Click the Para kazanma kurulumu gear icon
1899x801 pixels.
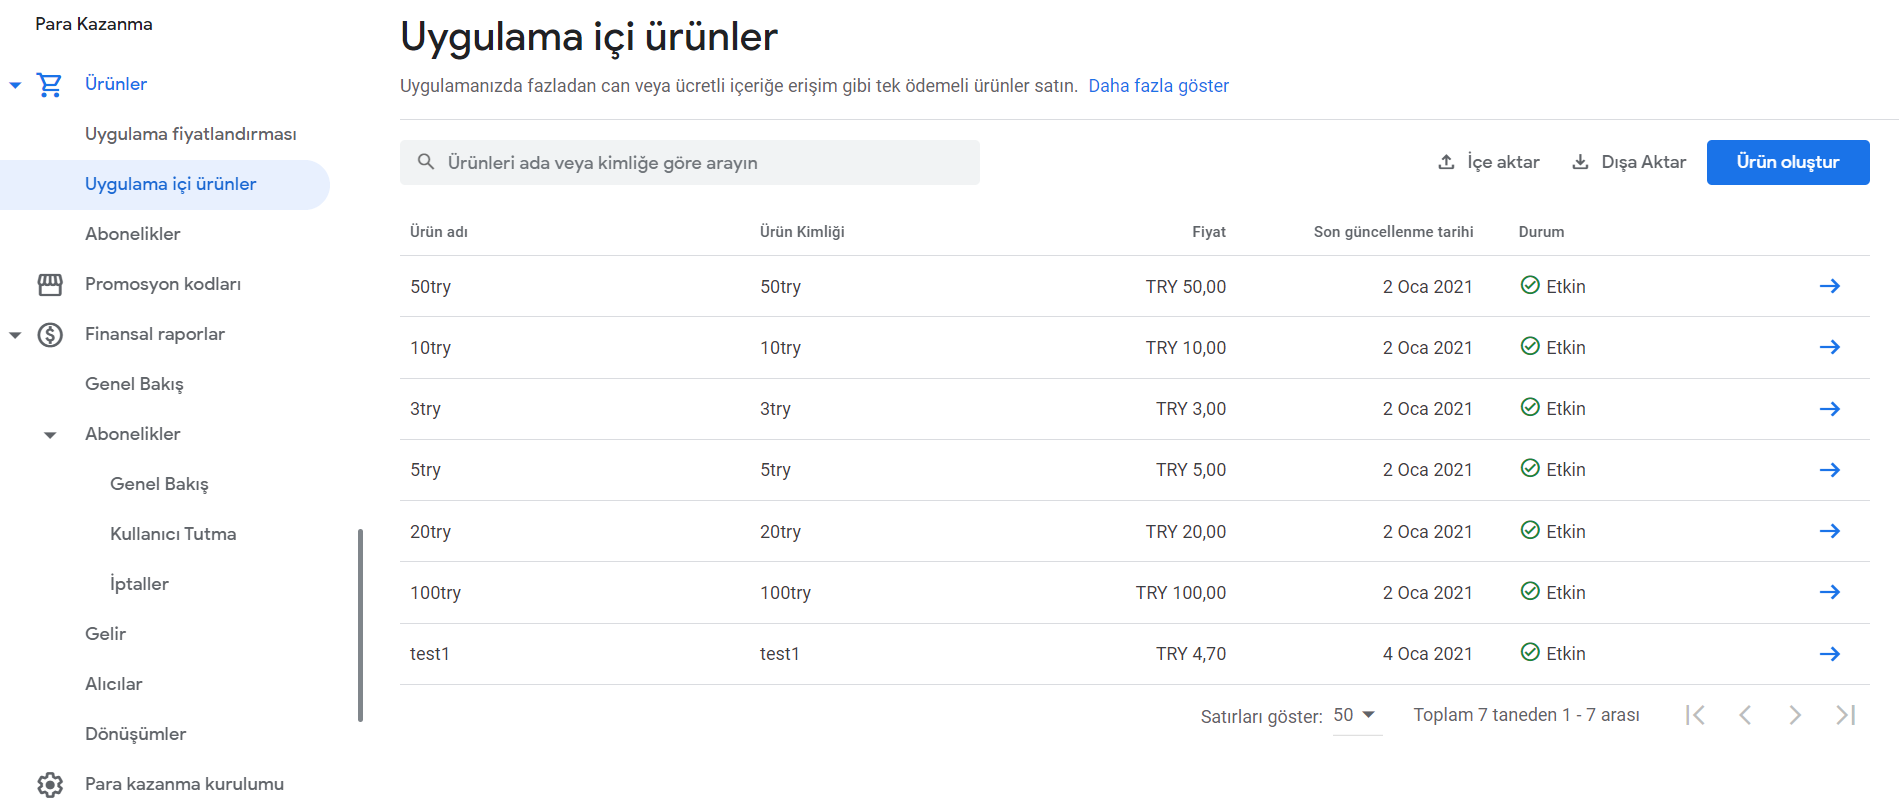coord(50,785)
